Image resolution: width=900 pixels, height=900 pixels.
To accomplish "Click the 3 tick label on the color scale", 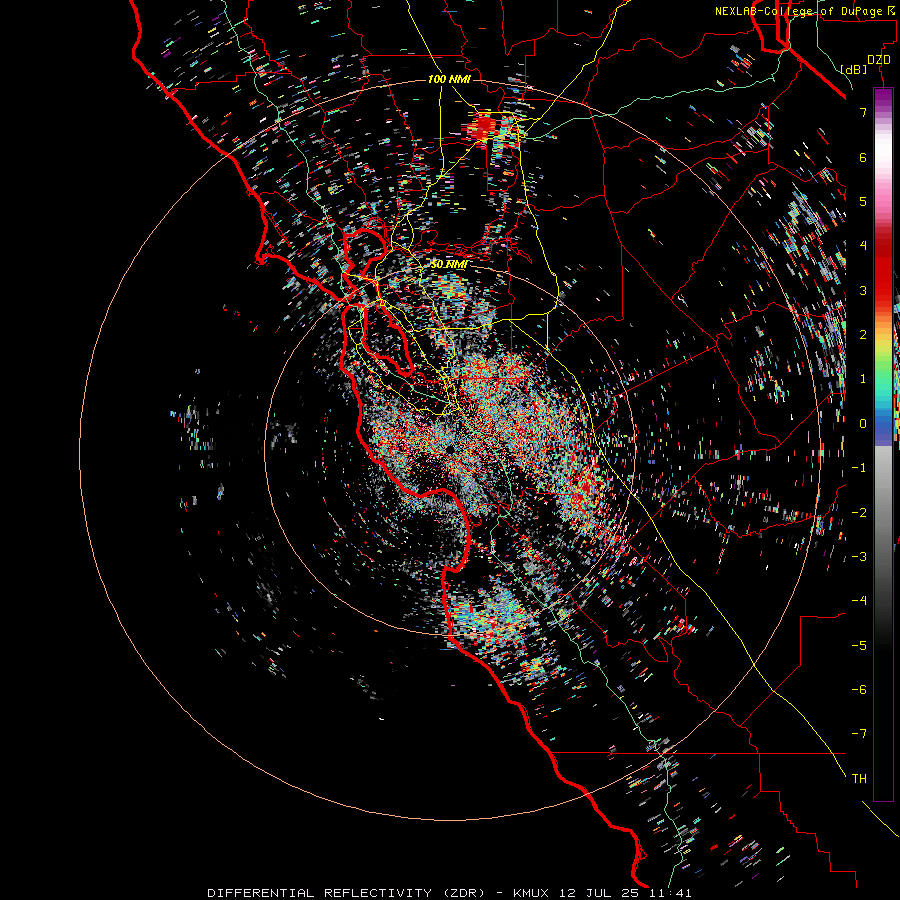I will 863,290.
